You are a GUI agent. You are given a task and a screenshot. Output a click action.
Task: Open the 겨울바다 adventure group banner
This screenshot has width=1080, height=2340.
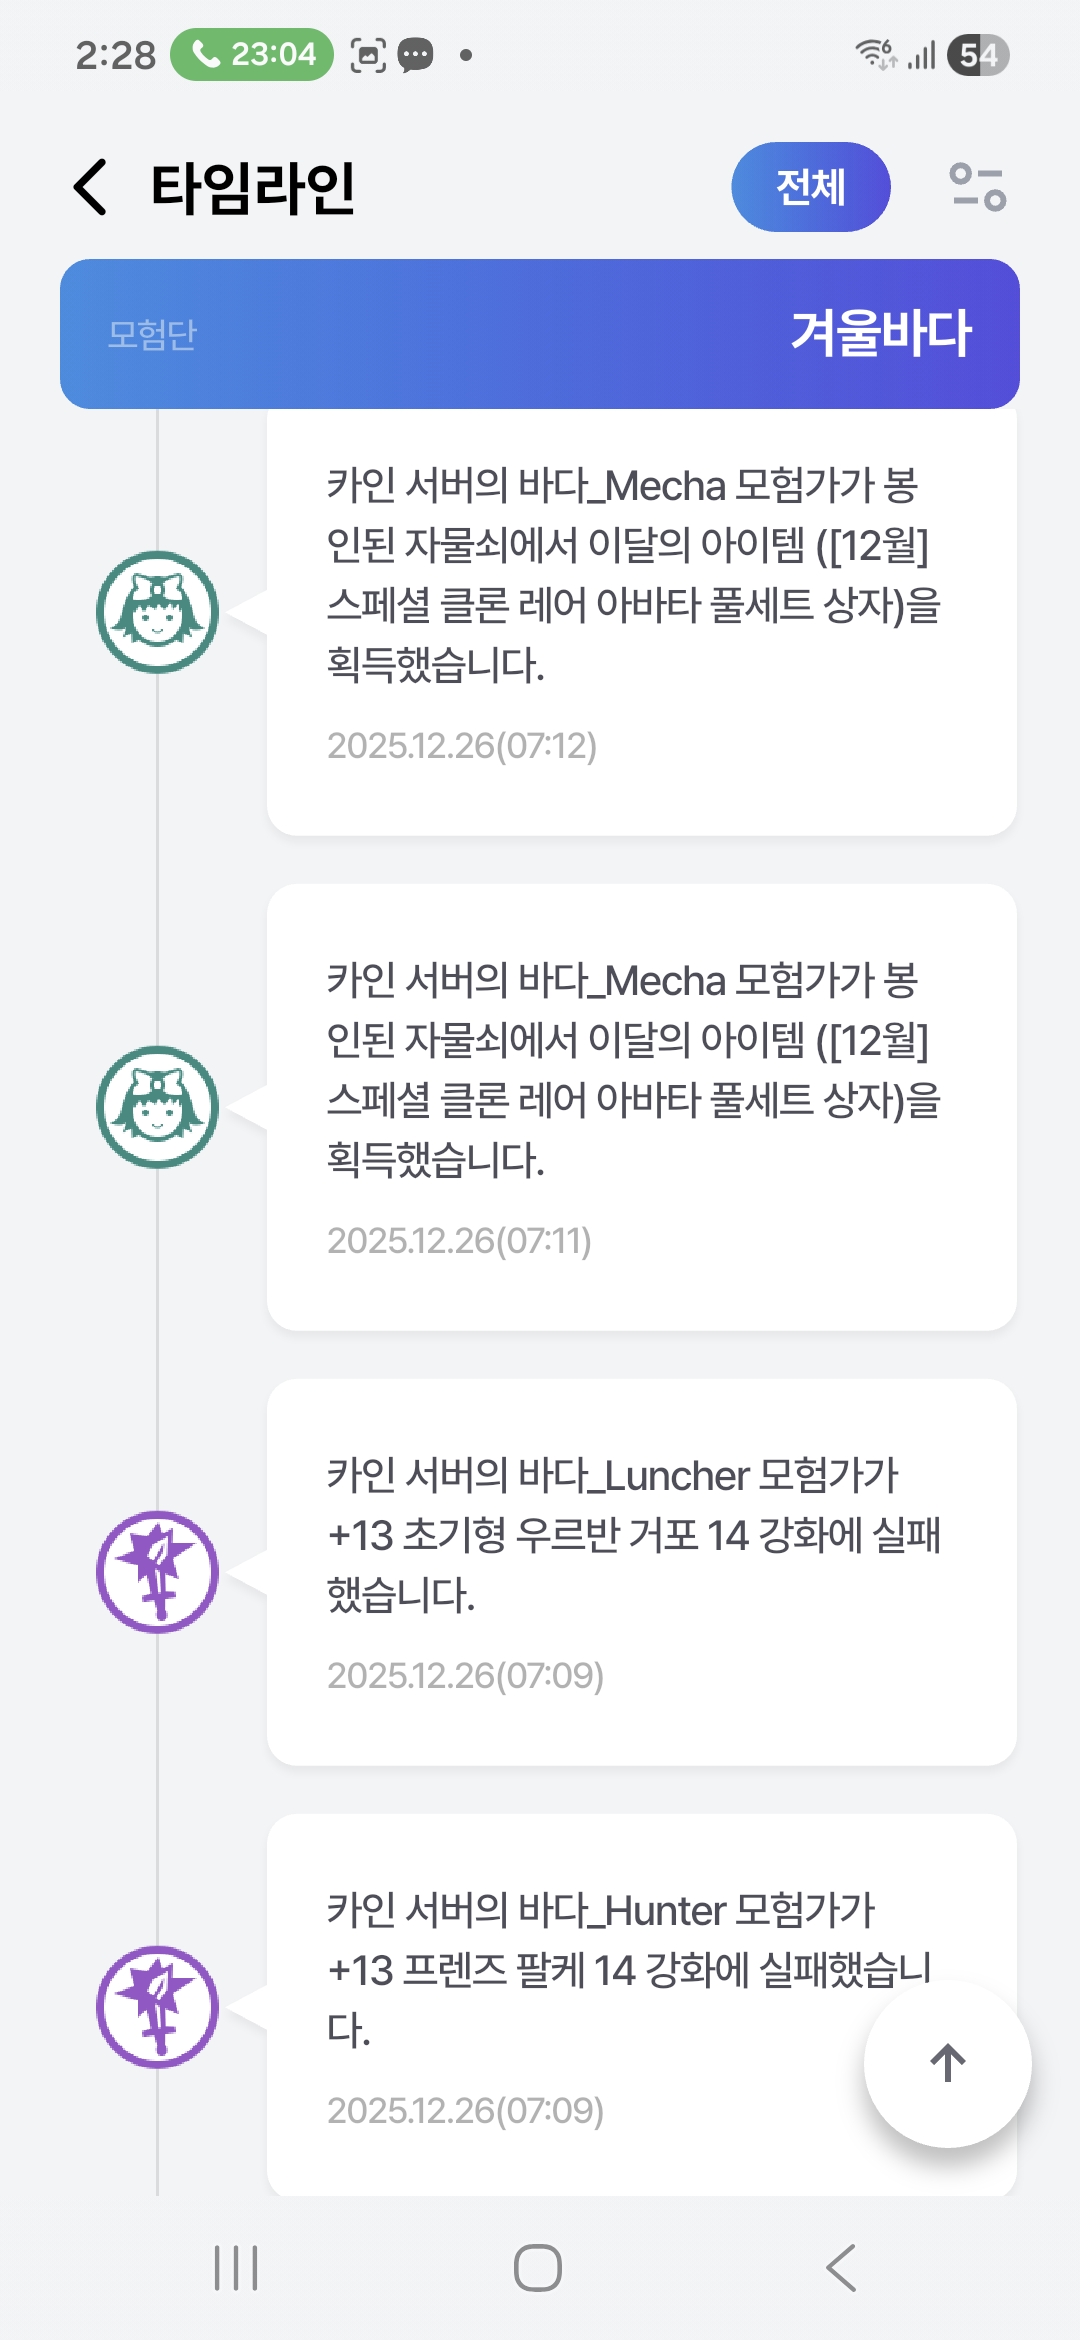[x=540, y=334]
